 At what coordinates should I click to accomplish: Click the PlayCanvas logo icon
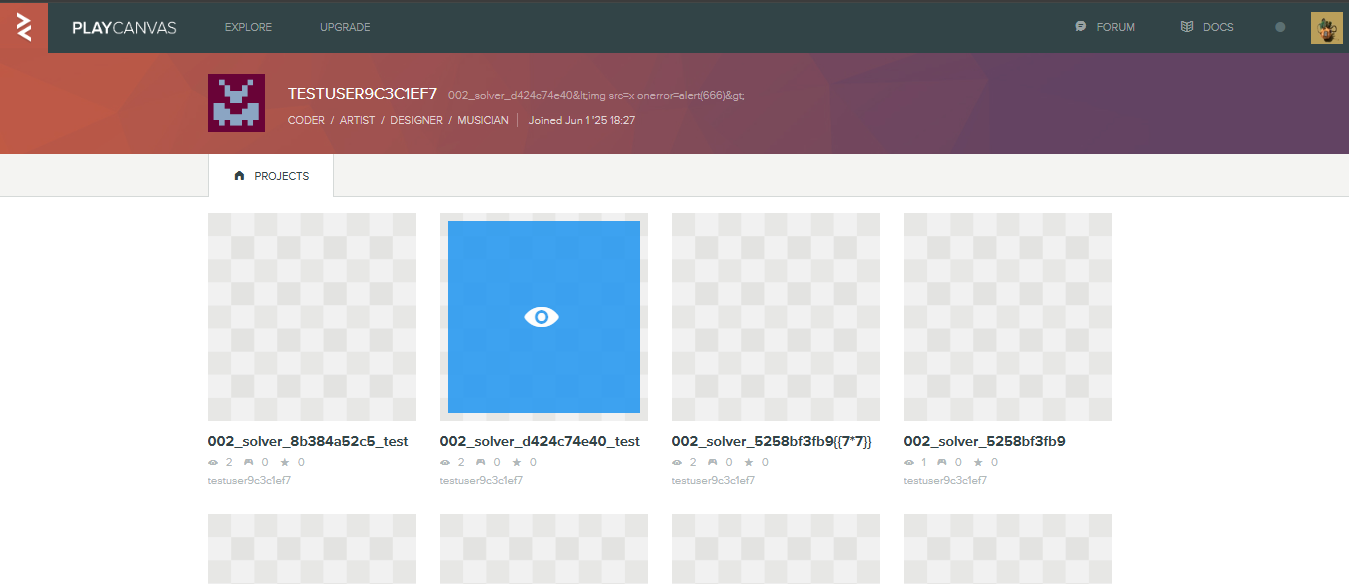point(24,27)
